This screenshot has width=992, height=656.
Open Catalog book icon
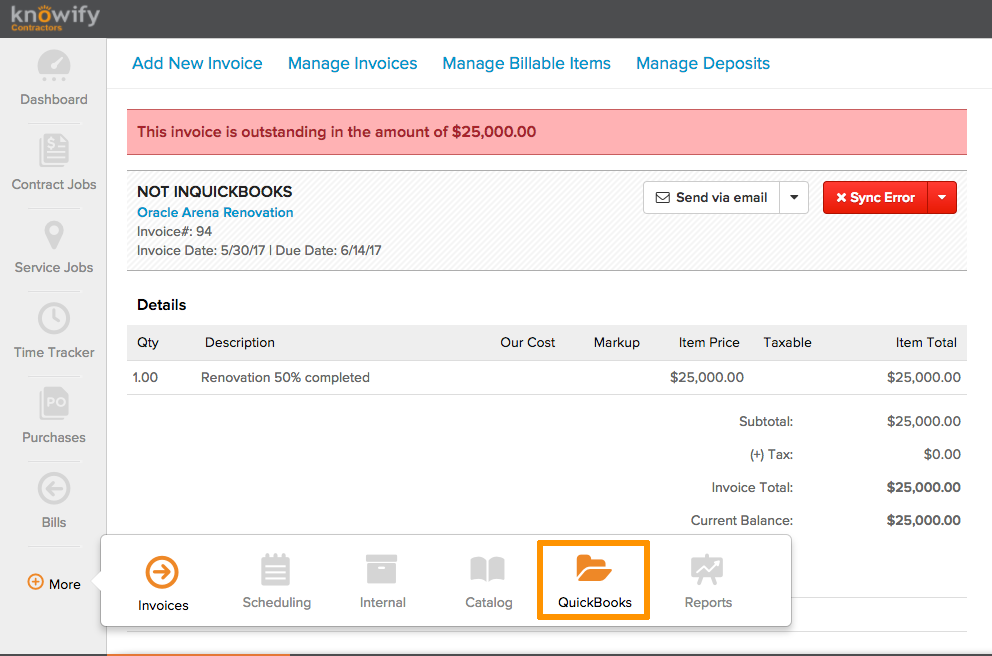(x=488, y=570)
